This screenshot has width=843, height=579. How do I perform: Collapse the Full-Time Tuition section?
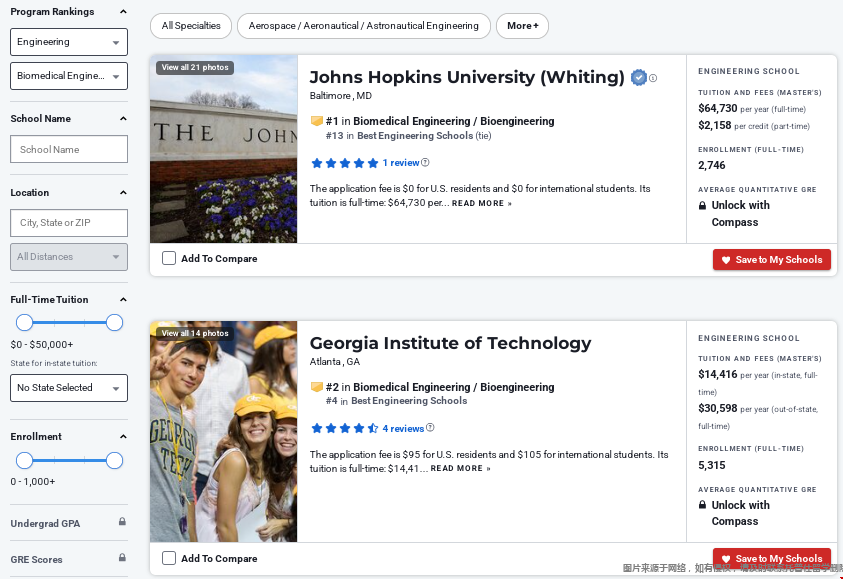point(123,299)
